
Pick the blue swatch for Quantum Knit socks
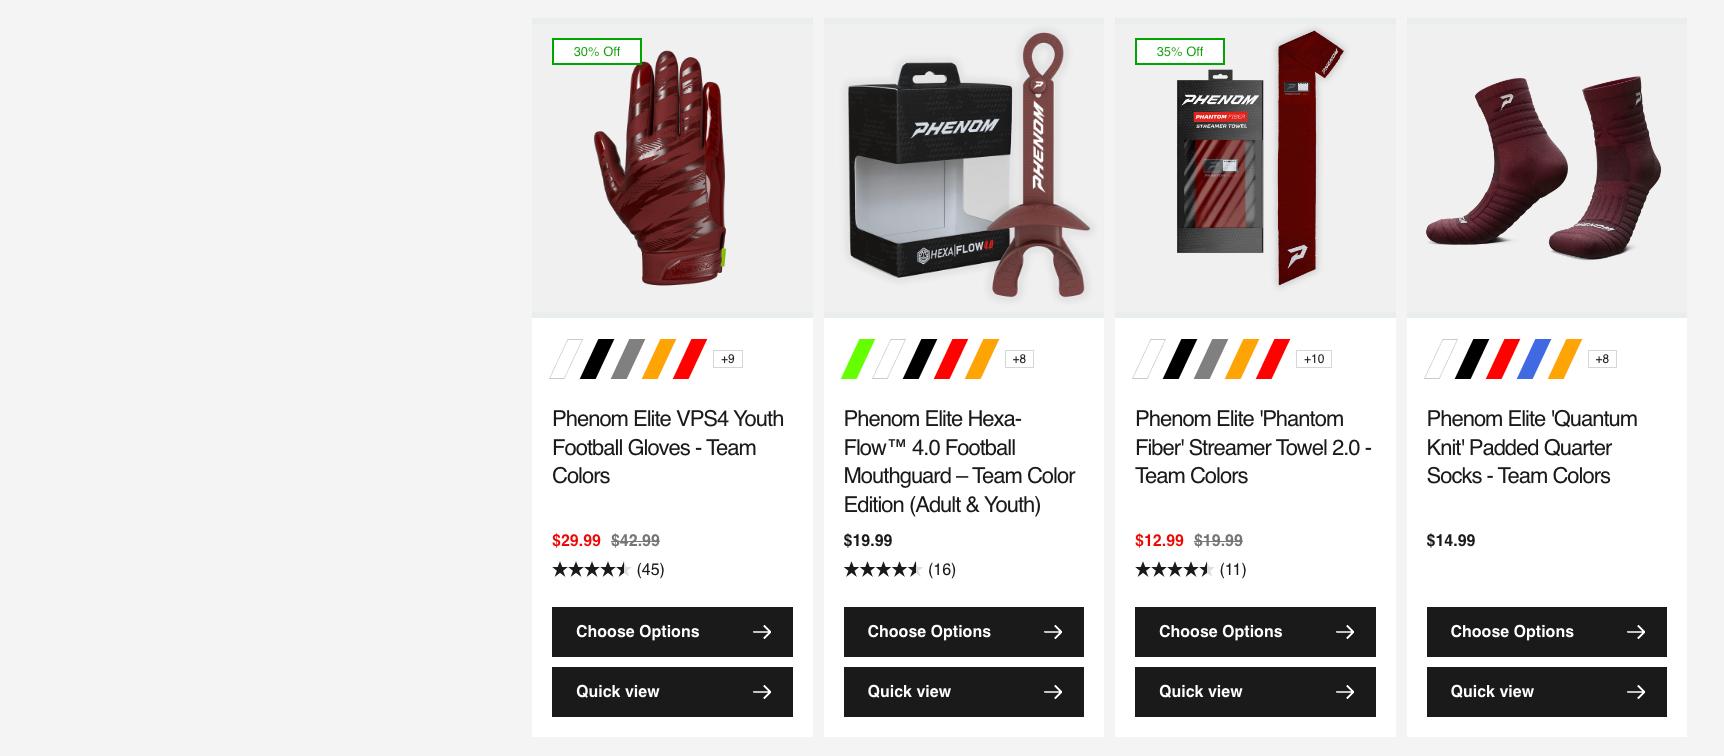point(1534,359)
